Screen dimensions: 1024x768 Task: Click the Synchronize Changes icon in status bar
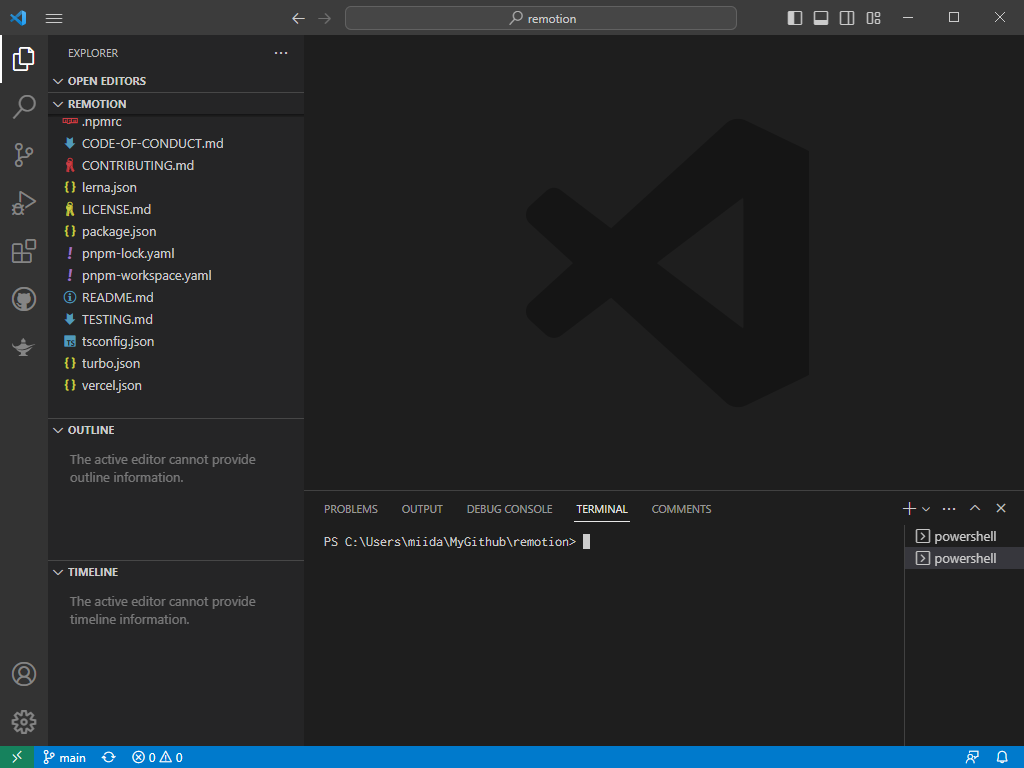tap(108, 758)
